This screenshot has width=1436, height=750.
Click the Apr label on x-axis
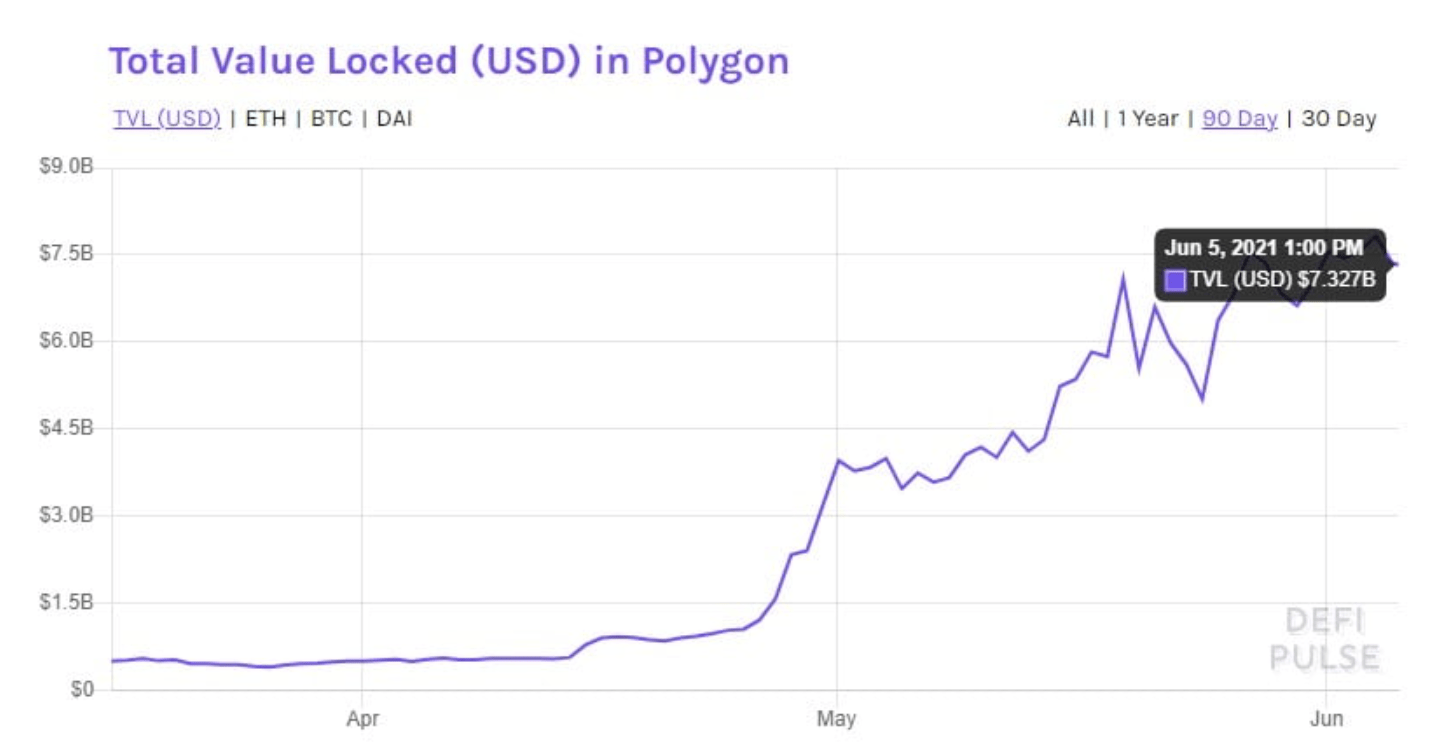click(362, 718)
